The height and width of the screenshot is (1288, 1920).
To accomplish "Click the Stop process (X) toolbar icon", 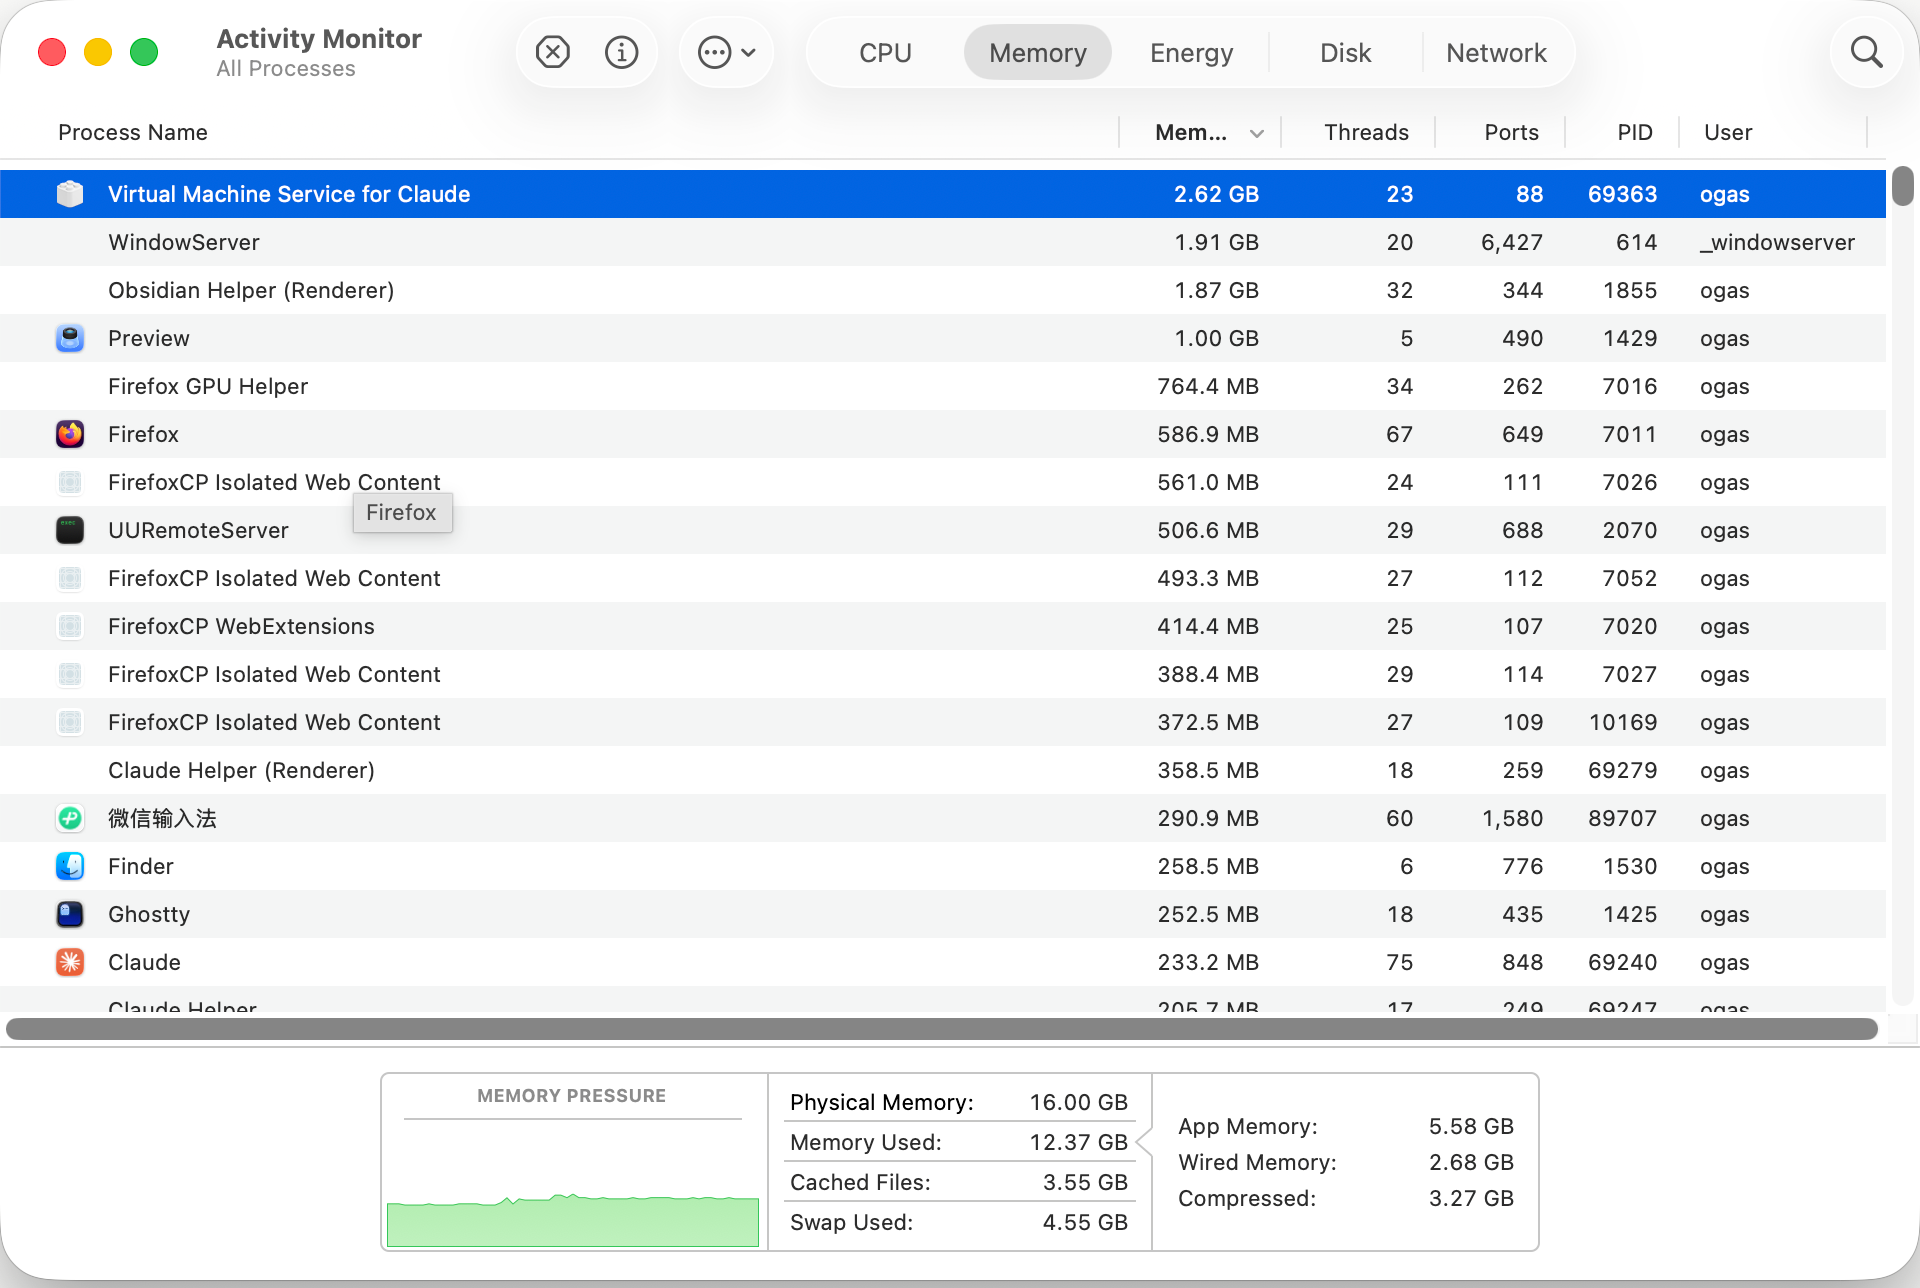I will coord(552,52).
